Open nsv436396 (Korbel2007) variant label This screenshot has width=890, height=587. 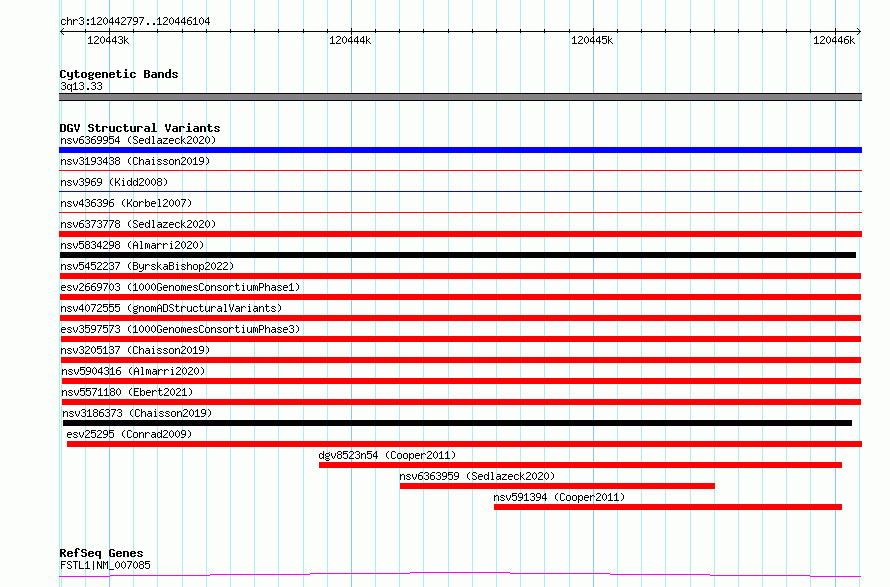coord(126,203)
